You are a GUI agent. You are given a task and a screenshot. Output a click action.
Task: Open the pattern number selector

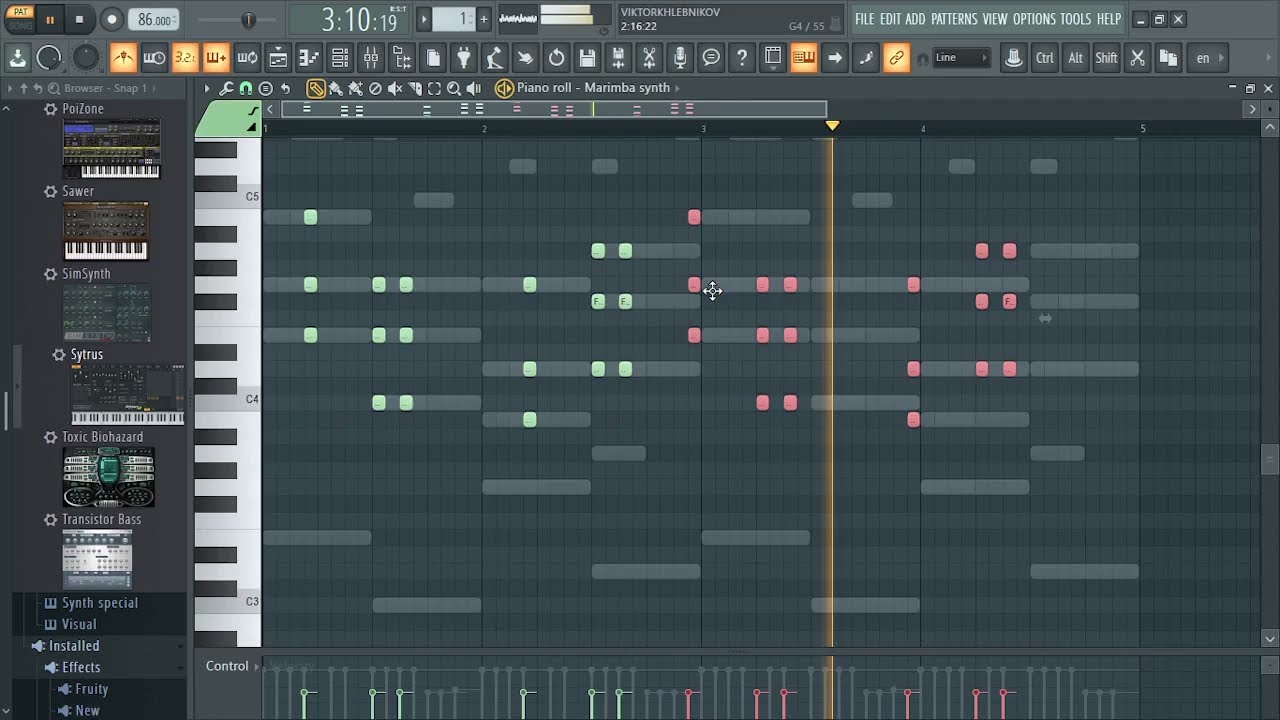(456, 19)
